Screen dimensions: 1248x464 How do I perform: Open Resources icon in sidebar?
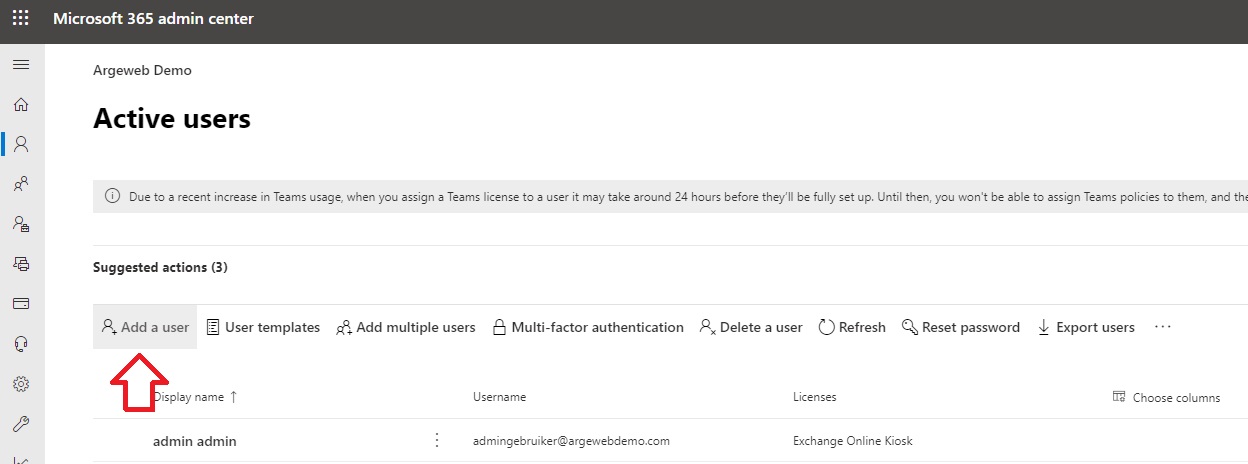click(21, 264)
